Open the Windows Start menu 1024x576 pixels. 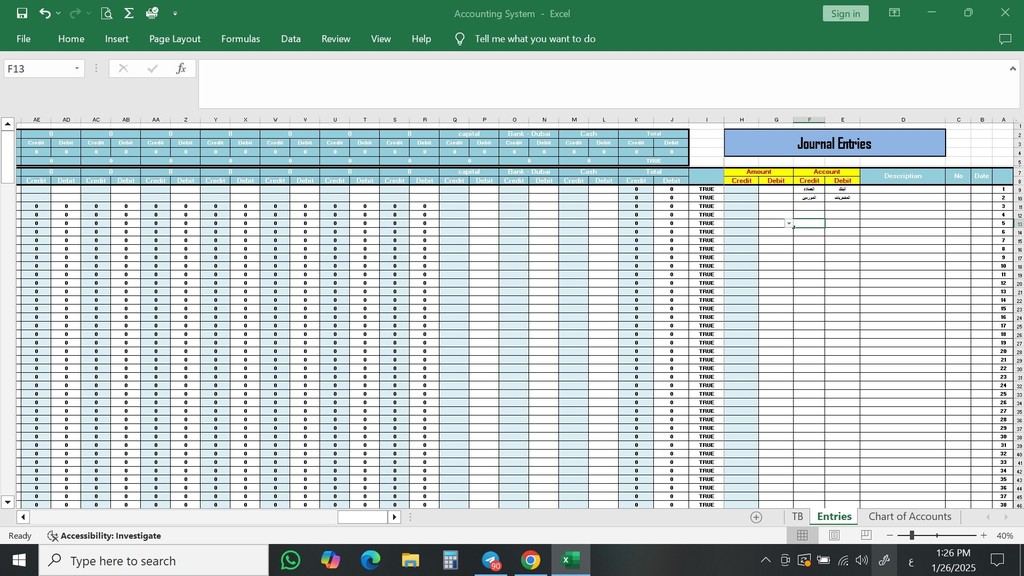(x=19, y=560)
